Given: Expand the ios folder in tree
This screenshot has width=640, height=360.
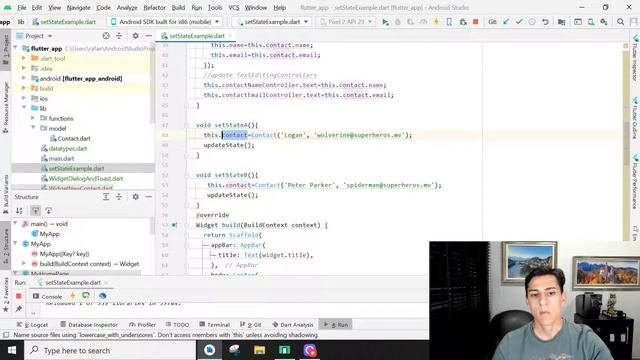Looking at the screenshot, I should pos(24,98).
